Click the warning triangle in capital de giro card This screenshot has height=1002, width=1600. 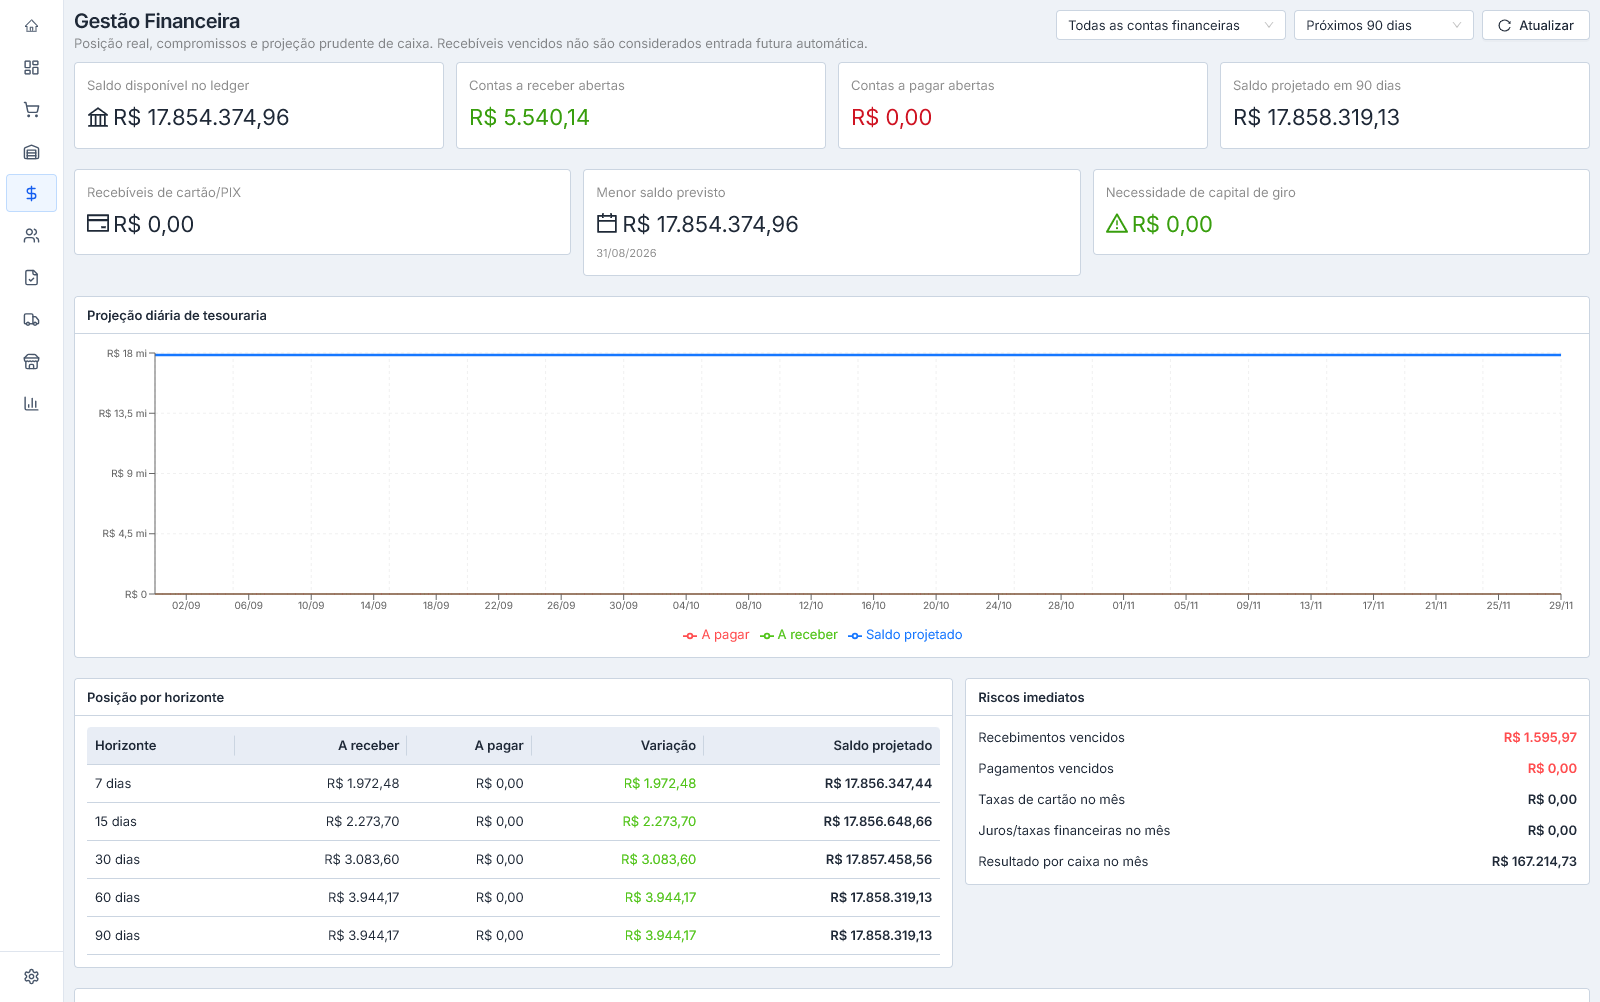[1117, 224]
